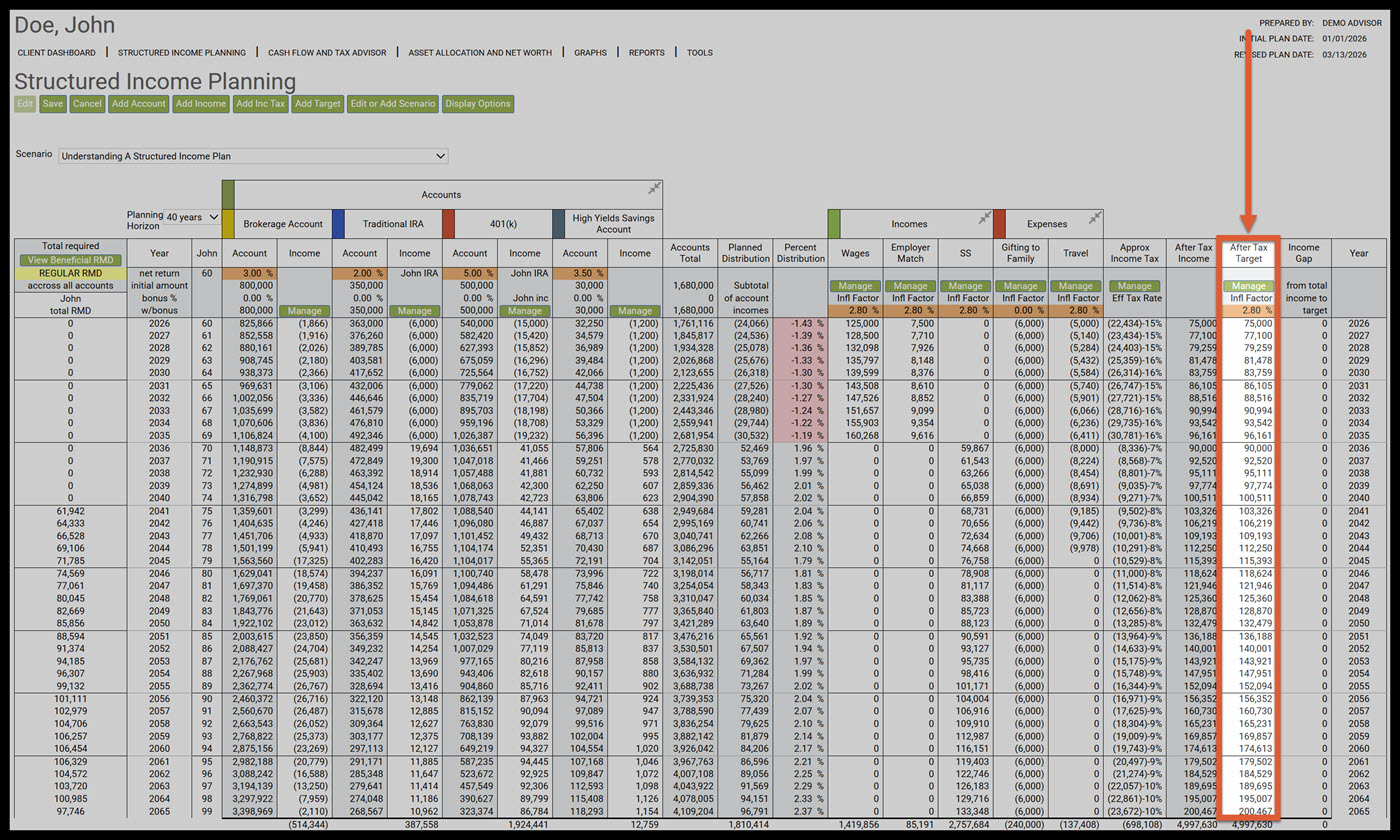Click Manage under Employer Match
The height and width of the screenshot is (840, 1400).
pos(910,286)
